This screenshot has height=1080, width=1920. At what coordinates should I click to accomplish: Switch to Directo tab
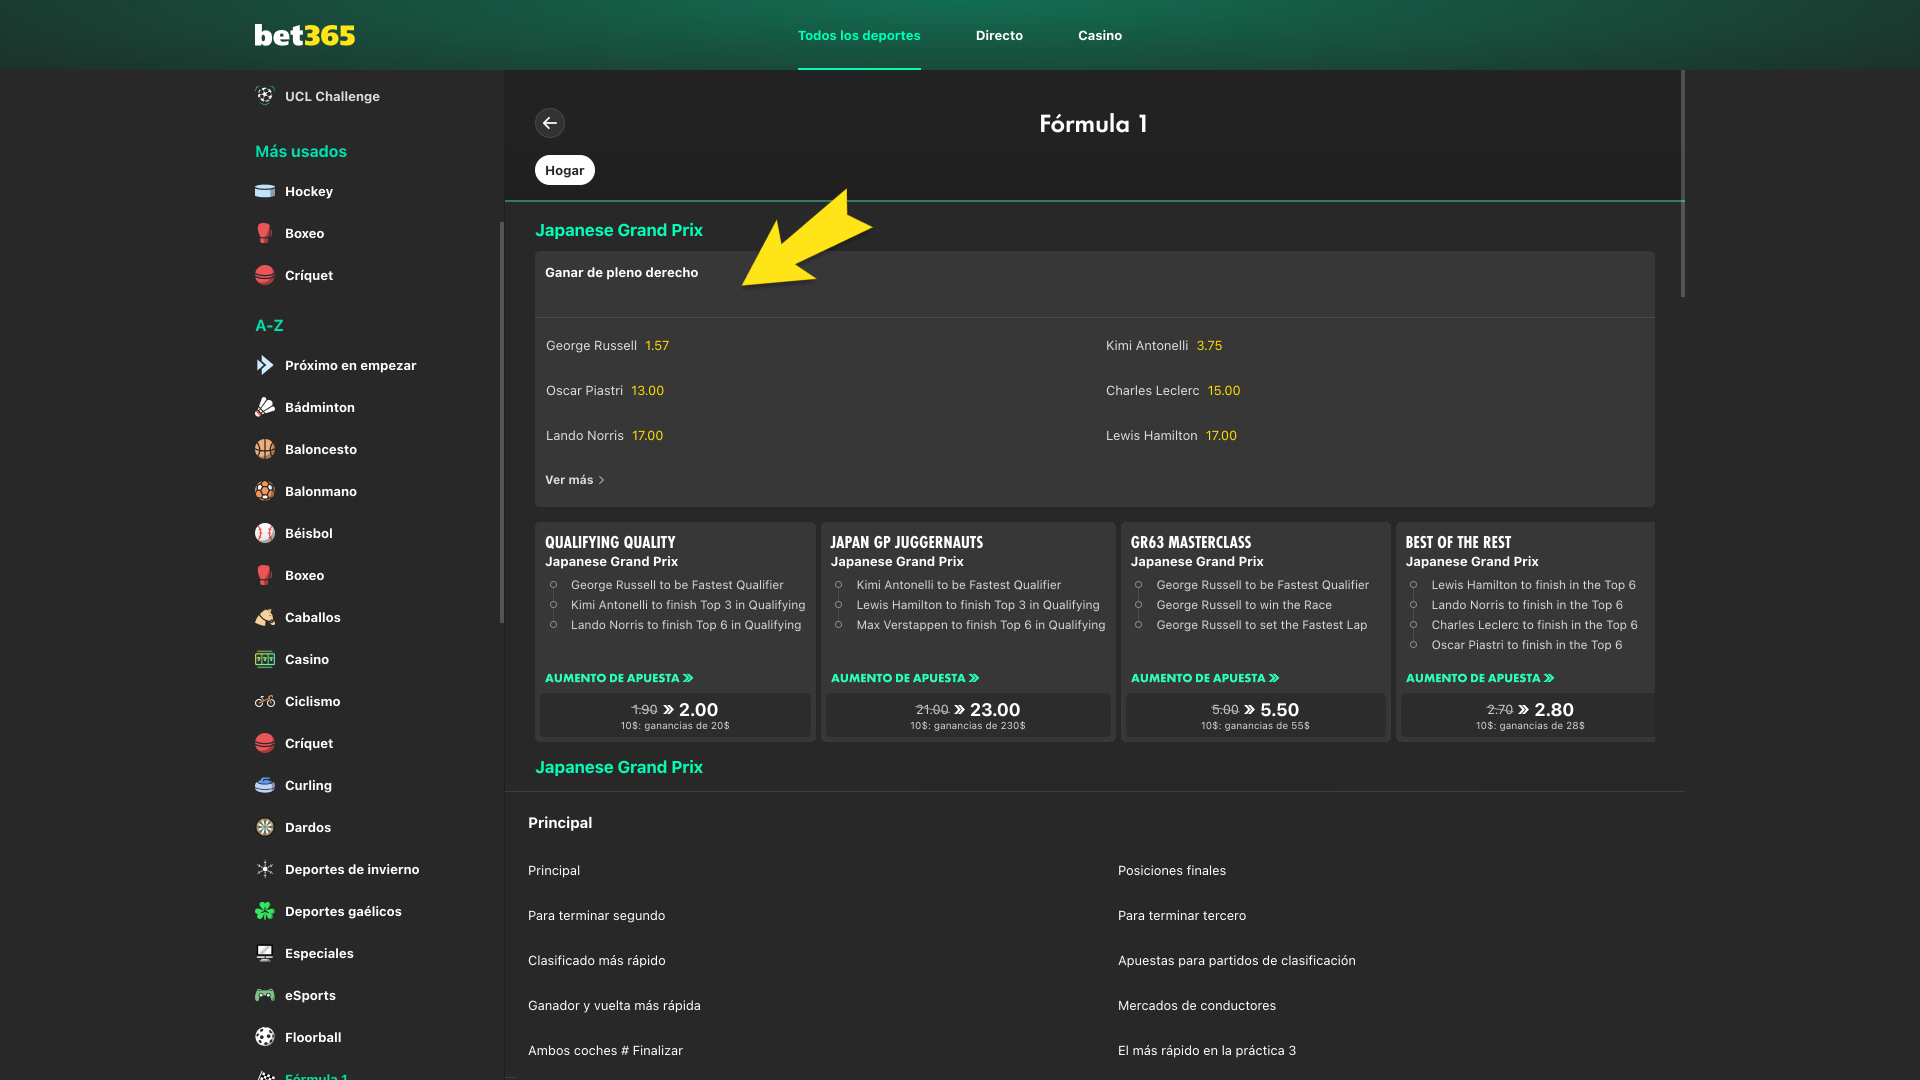(999, 35)
